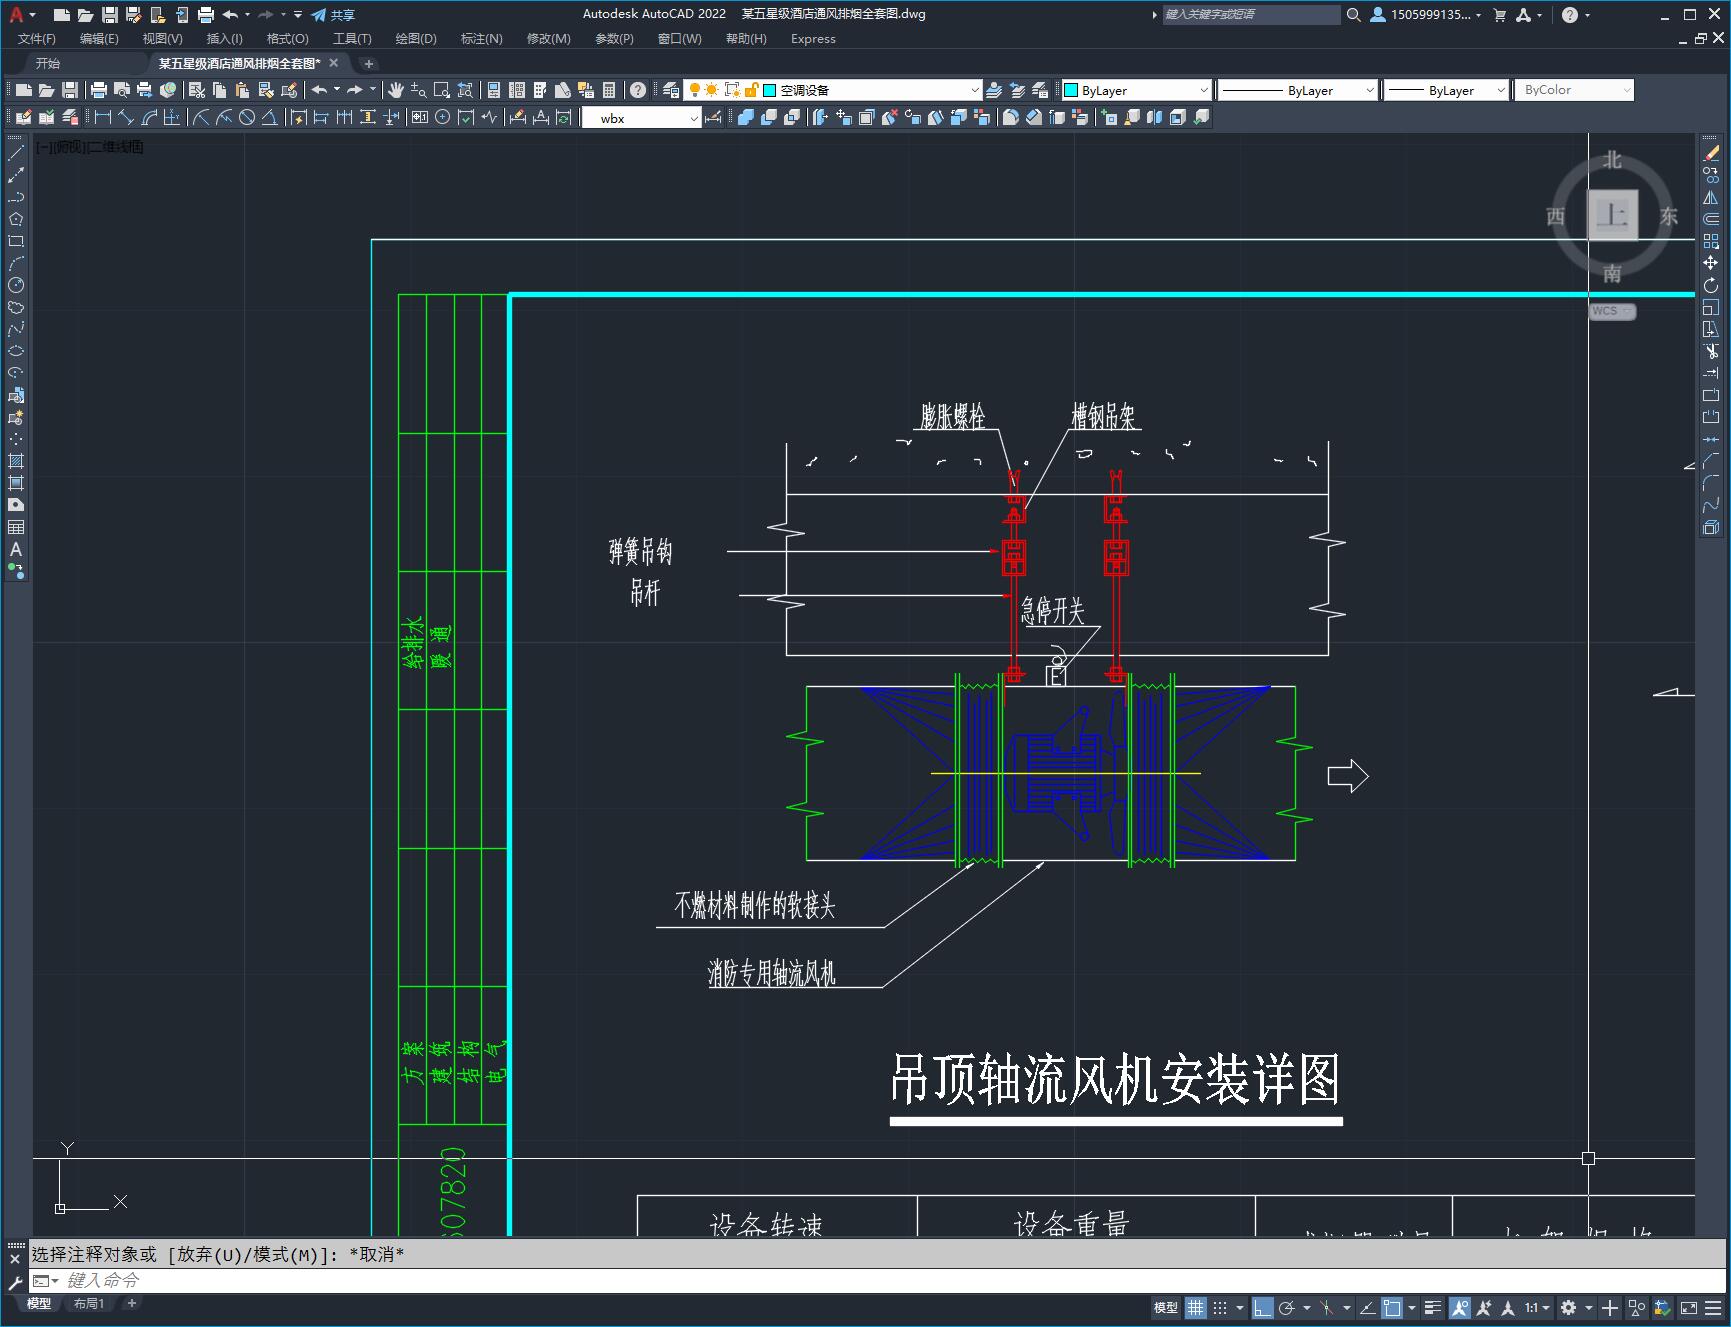Open the Layer Properties Manager icon
This screenshot has height=1327, width=1731.
[x=671, y=90]
